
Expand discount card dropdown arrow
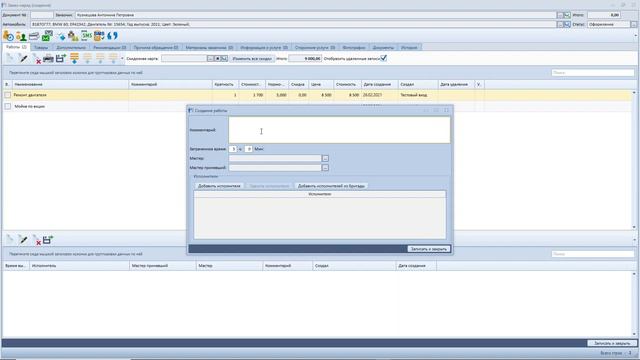coord(224,59)
